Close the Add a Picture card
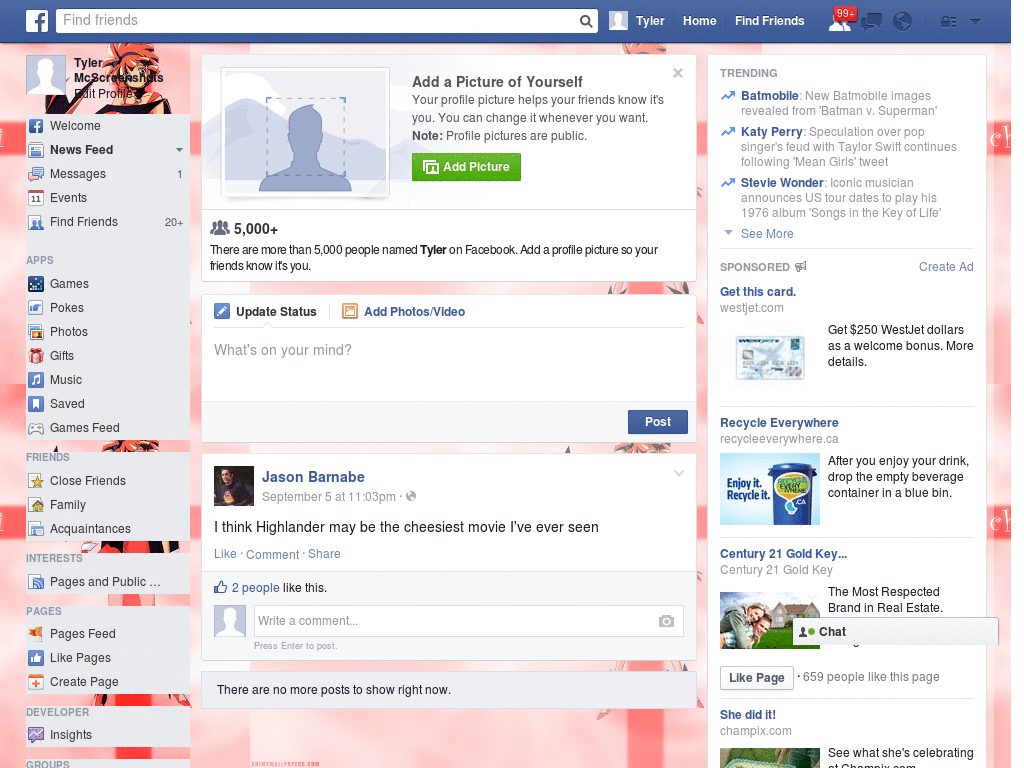 678,73
